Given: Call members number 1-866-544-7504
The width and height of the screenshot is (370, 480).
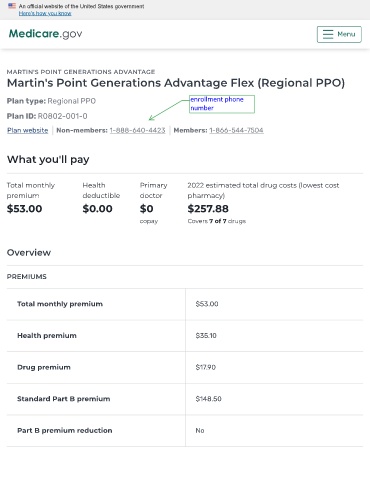Looking at the screenshot, I should (236, 130).
